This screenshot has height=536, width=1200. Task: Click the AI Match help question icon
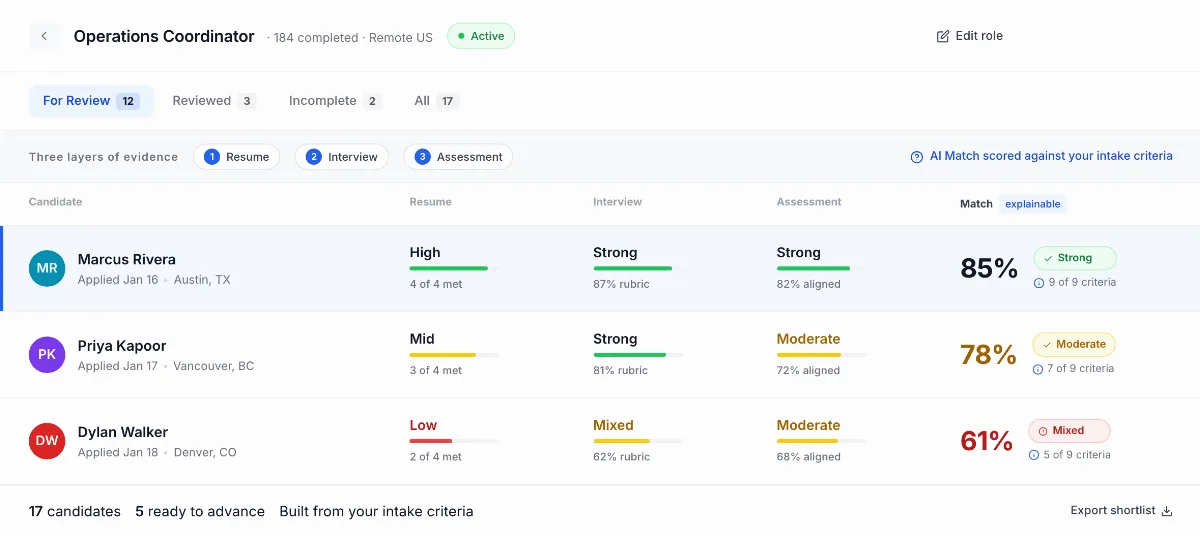916,157
